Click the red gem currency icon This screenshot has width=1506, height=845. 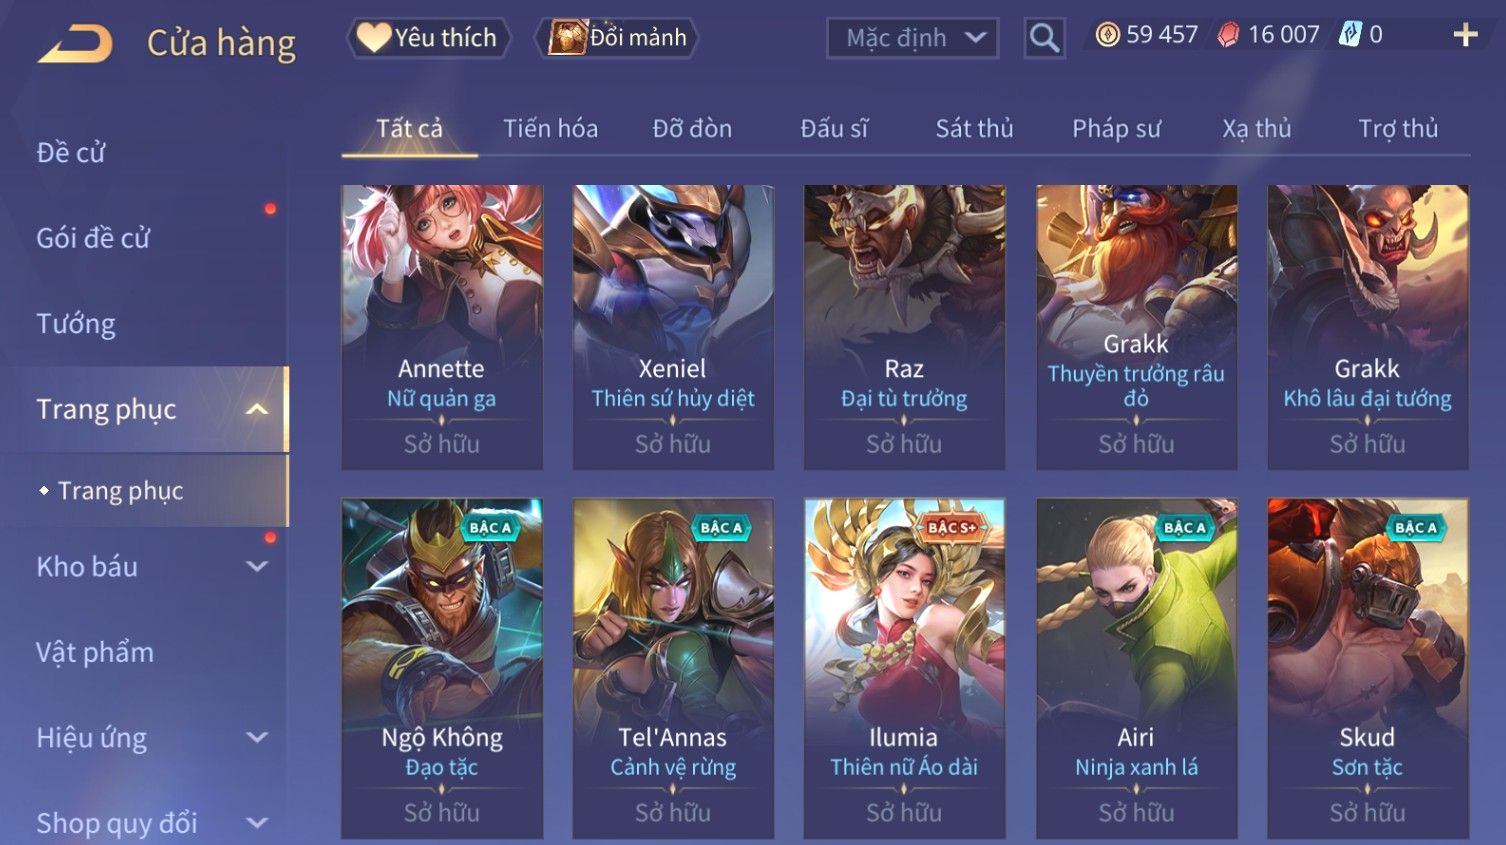point(1228,35)
